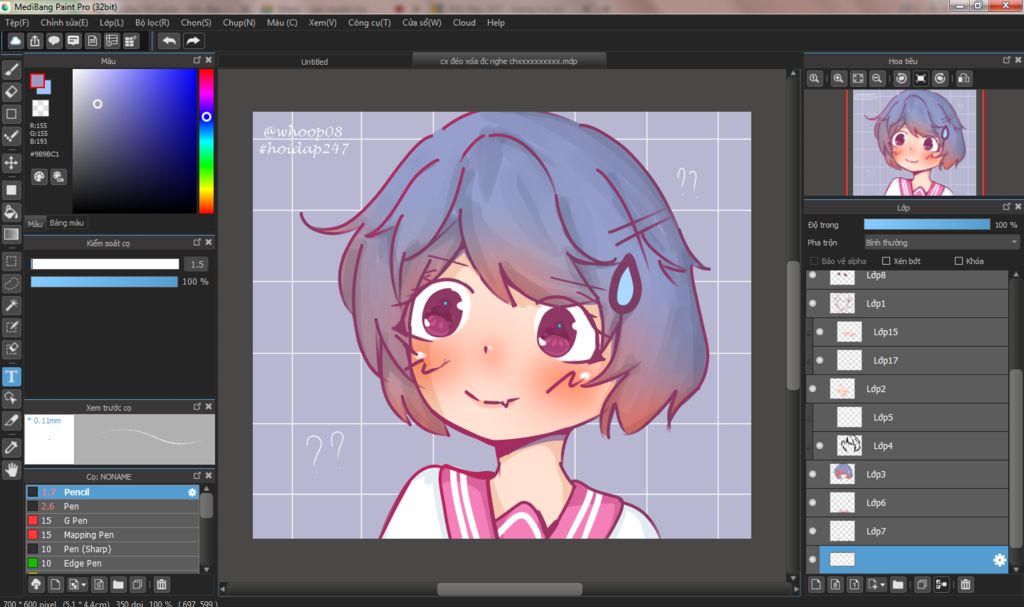Delete brush using the brush panel trash icon

pos(161,584)
